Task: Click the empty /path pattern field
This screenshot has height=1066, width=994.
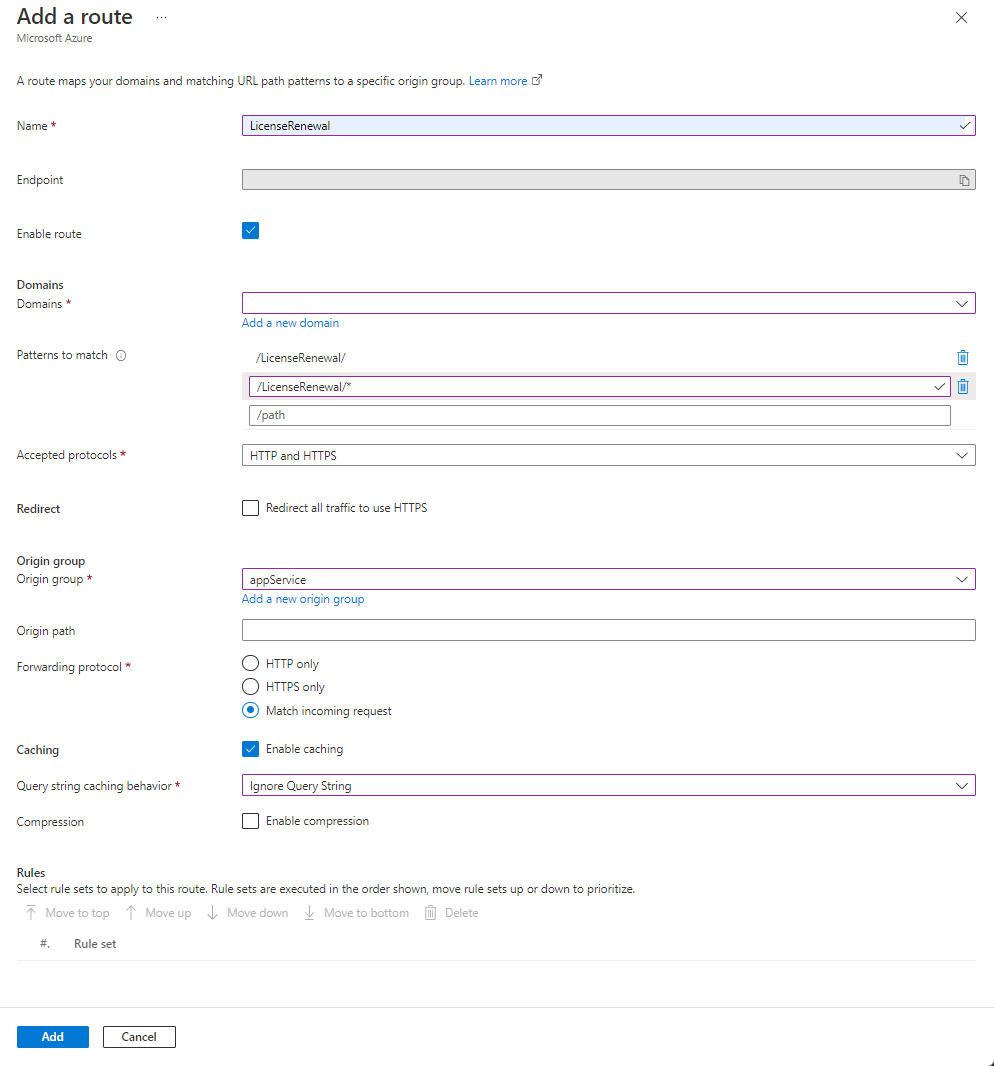Action: coord(599,415)
